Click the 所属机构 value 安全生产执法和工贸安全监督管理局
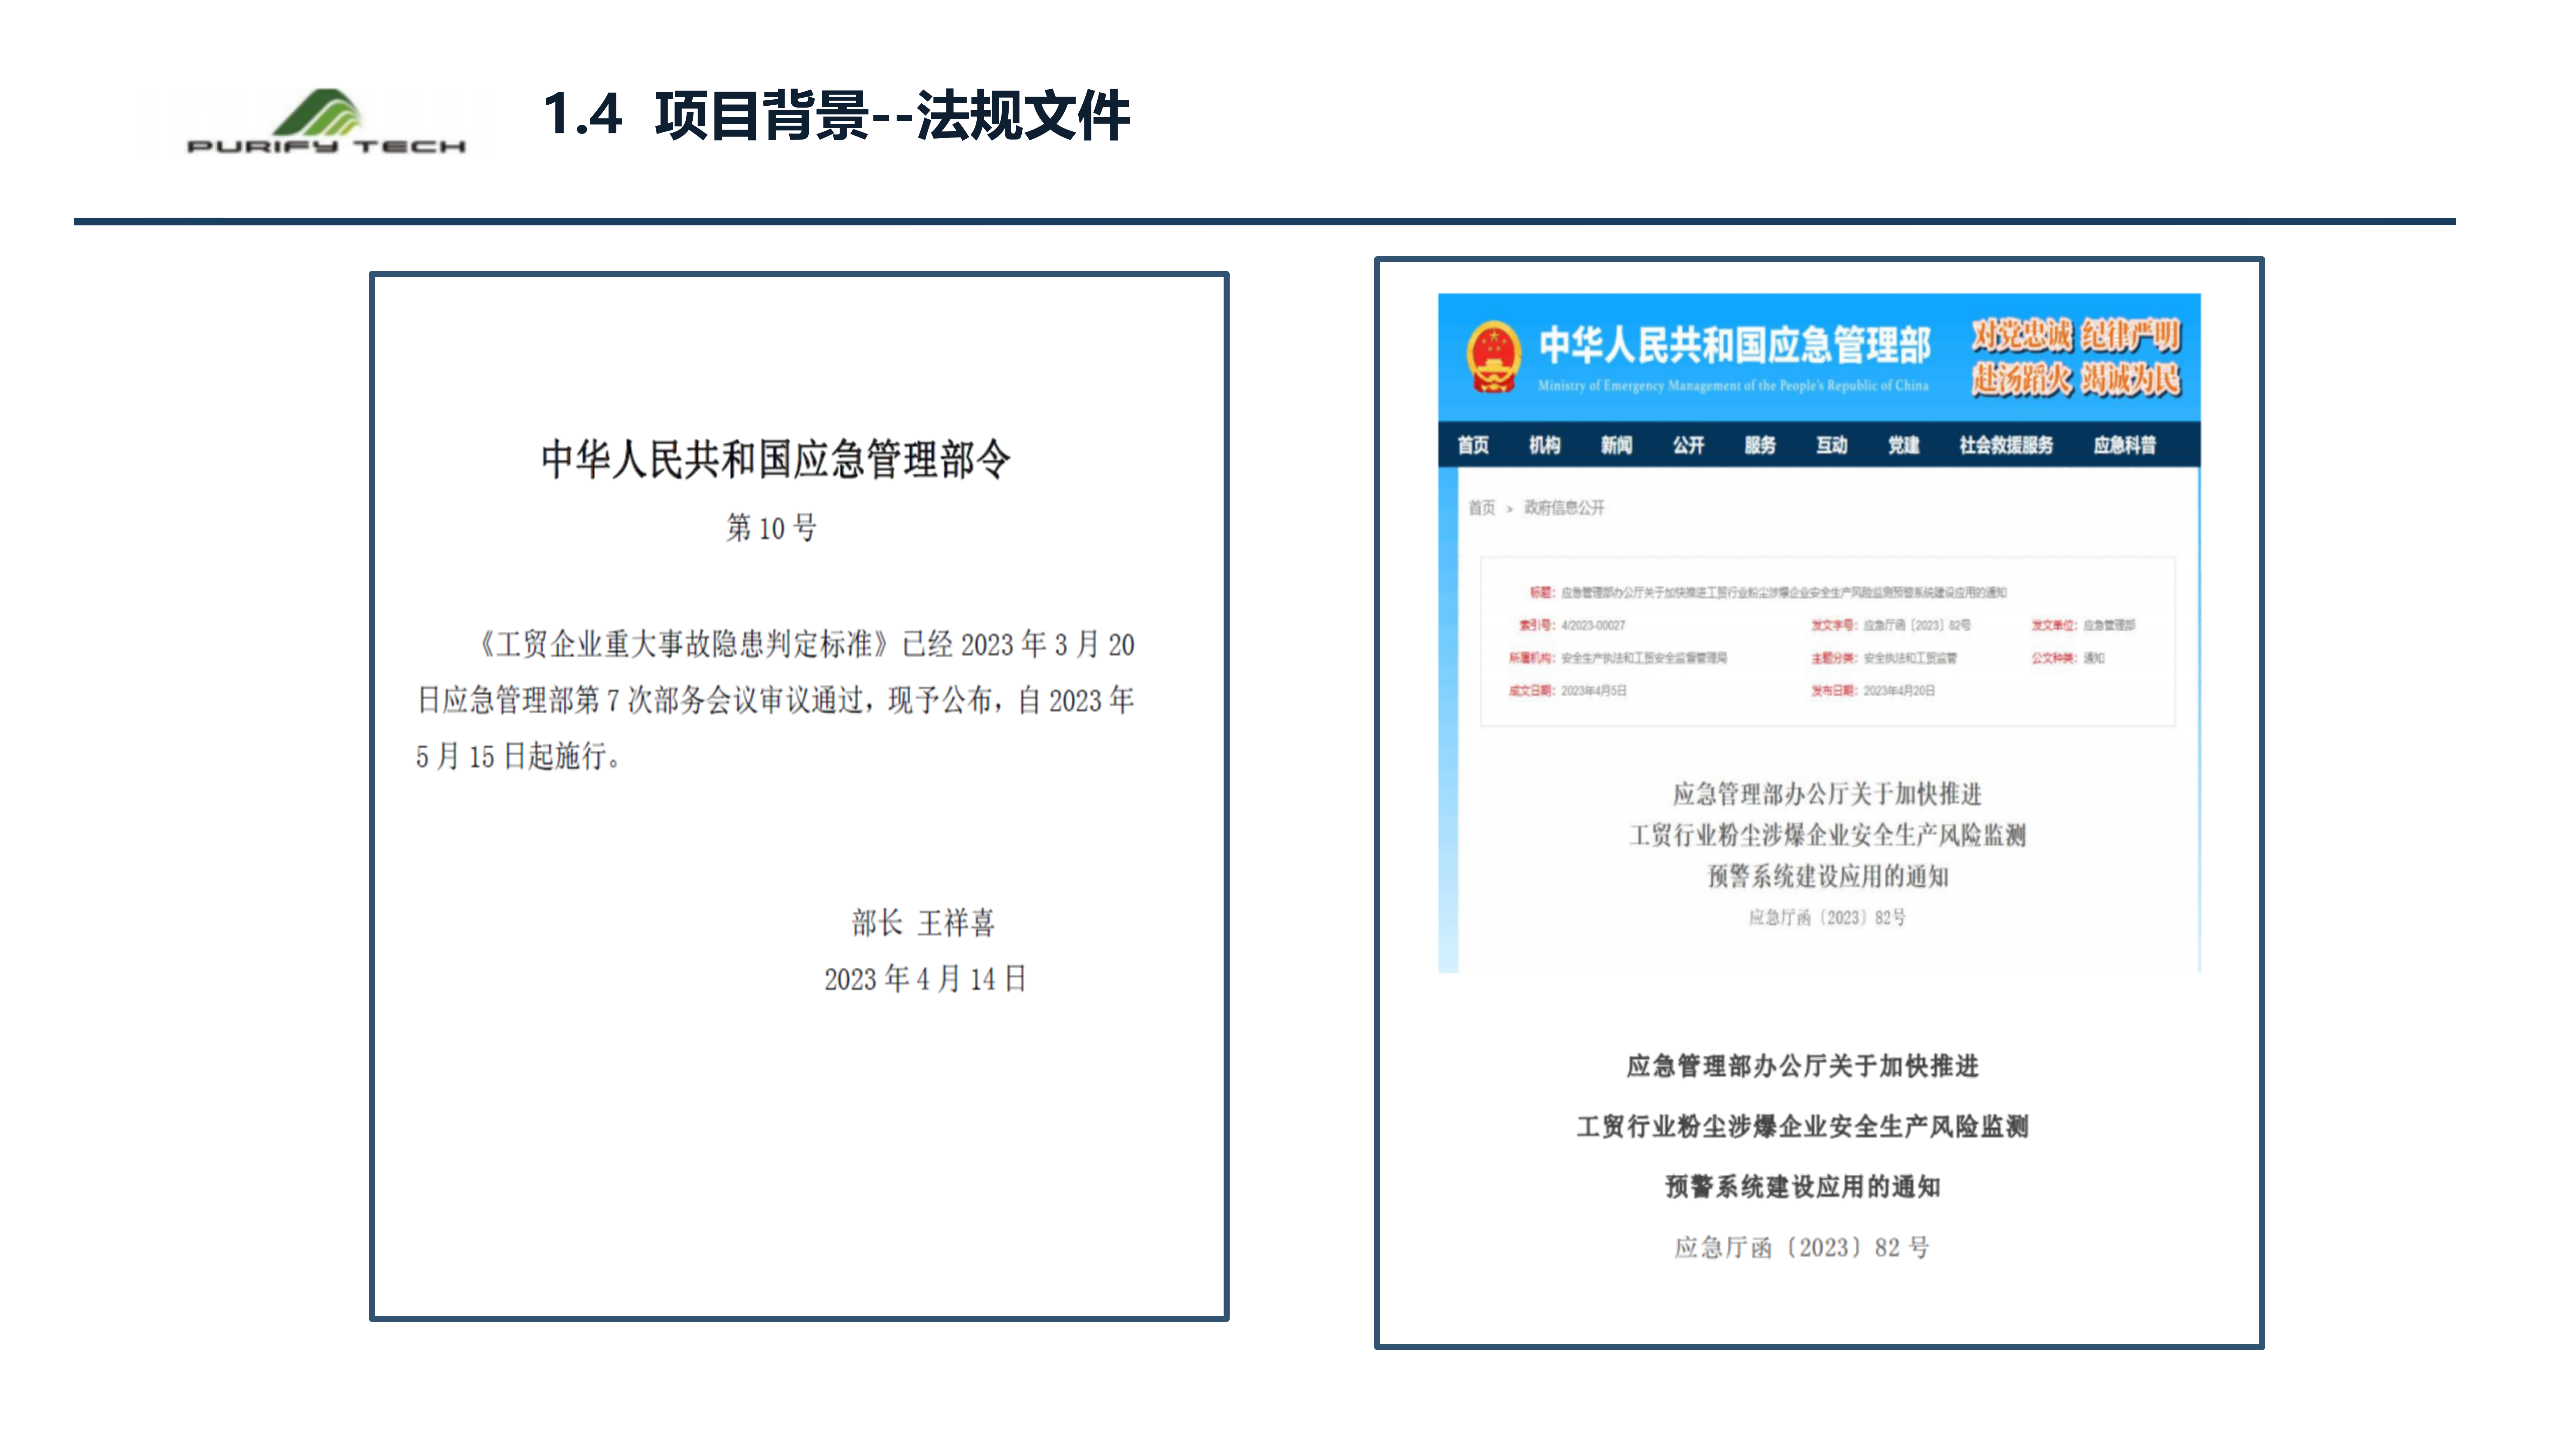 pos(1644,658)
